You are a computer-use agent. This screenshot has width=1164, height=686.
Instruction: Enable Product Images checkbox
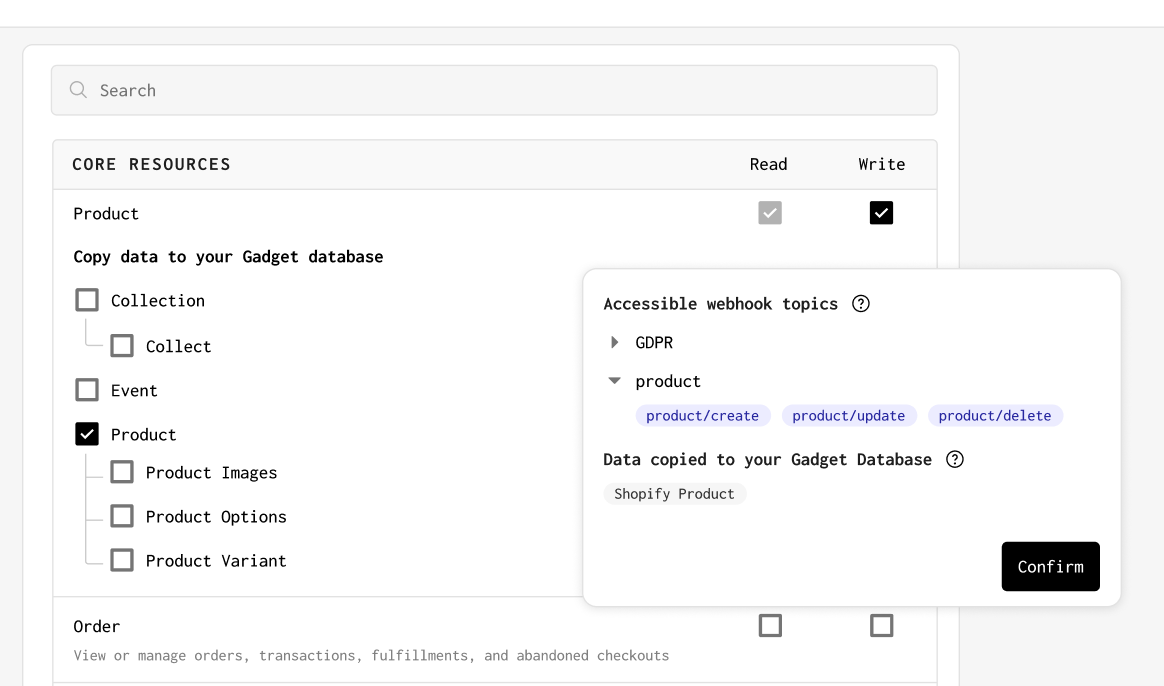[122, 472]
